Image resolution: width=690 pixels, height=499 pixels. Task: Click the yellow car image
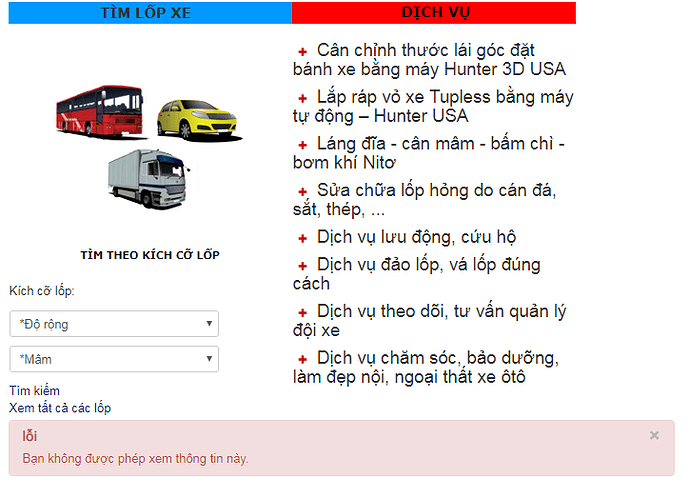point(198,120)
